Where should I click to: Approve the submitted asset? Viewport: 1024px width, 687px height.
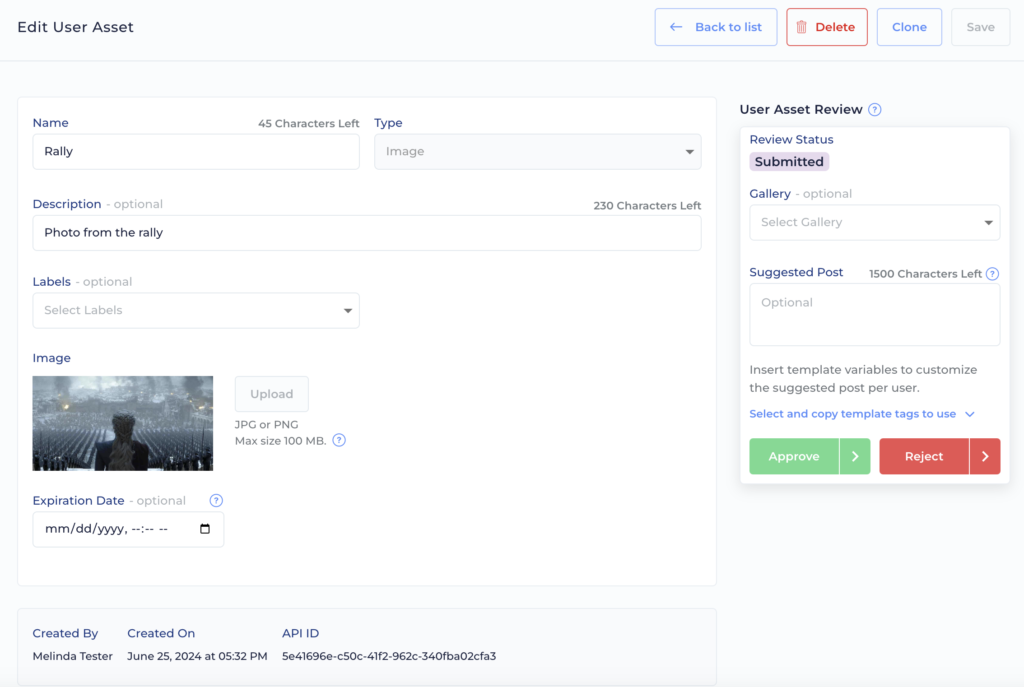pos(793,456)
